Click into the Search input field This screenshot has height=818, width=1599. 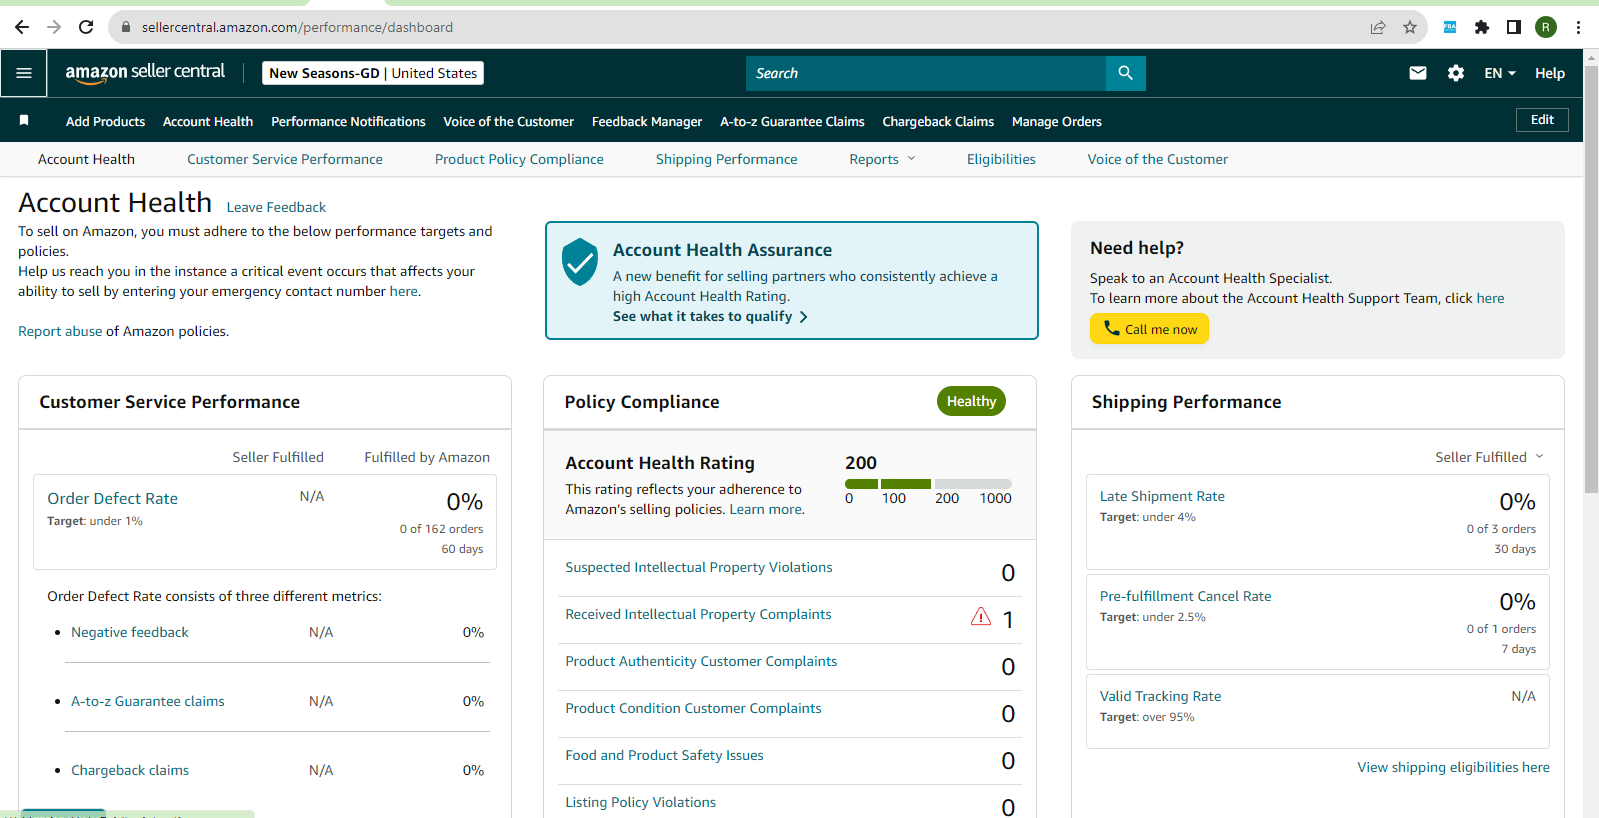coord(926,73)
